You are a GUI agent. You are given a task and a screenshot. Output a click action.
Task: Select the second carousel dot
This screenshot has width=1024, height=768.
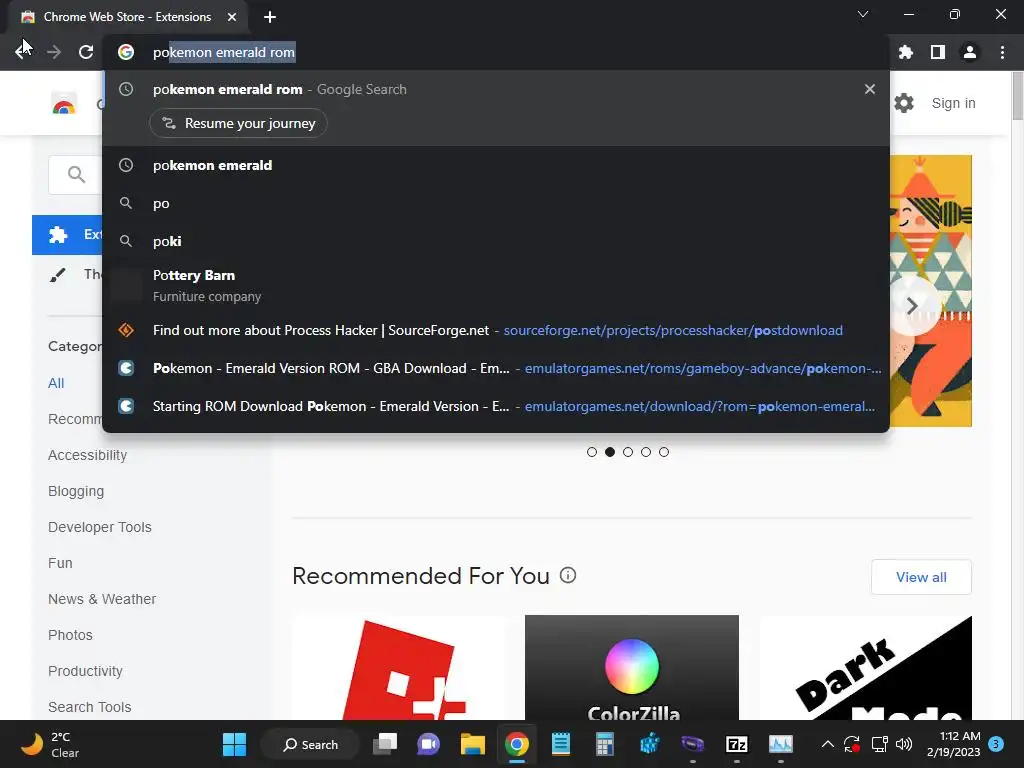610,452
